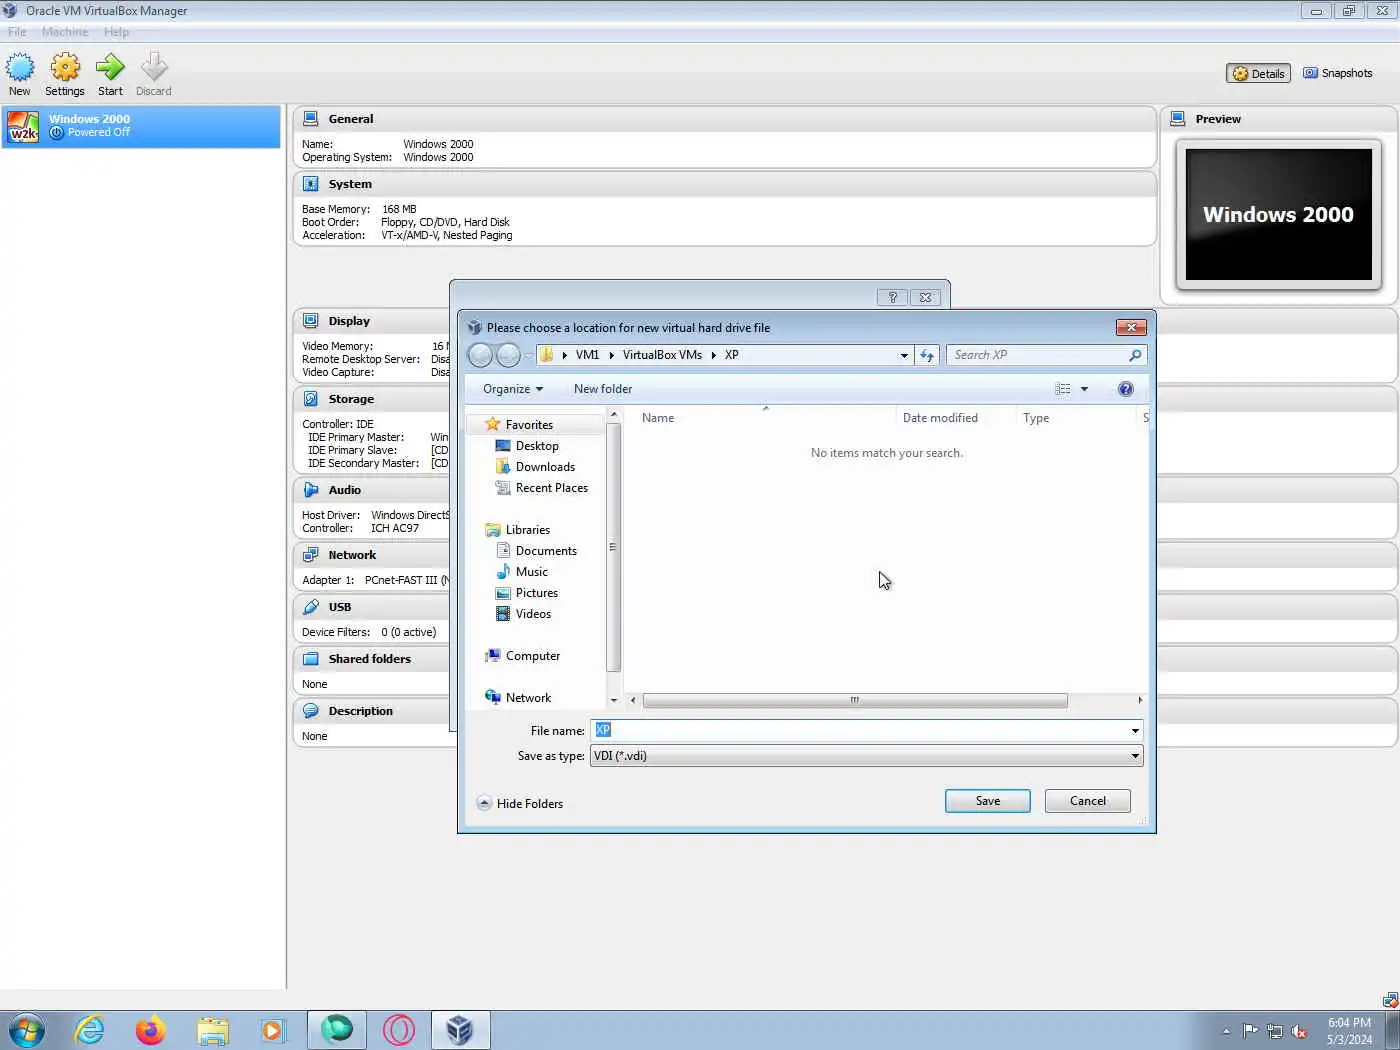Click the Shared folders section icon
The image size is (1400, 1050).
coord(311,659)
